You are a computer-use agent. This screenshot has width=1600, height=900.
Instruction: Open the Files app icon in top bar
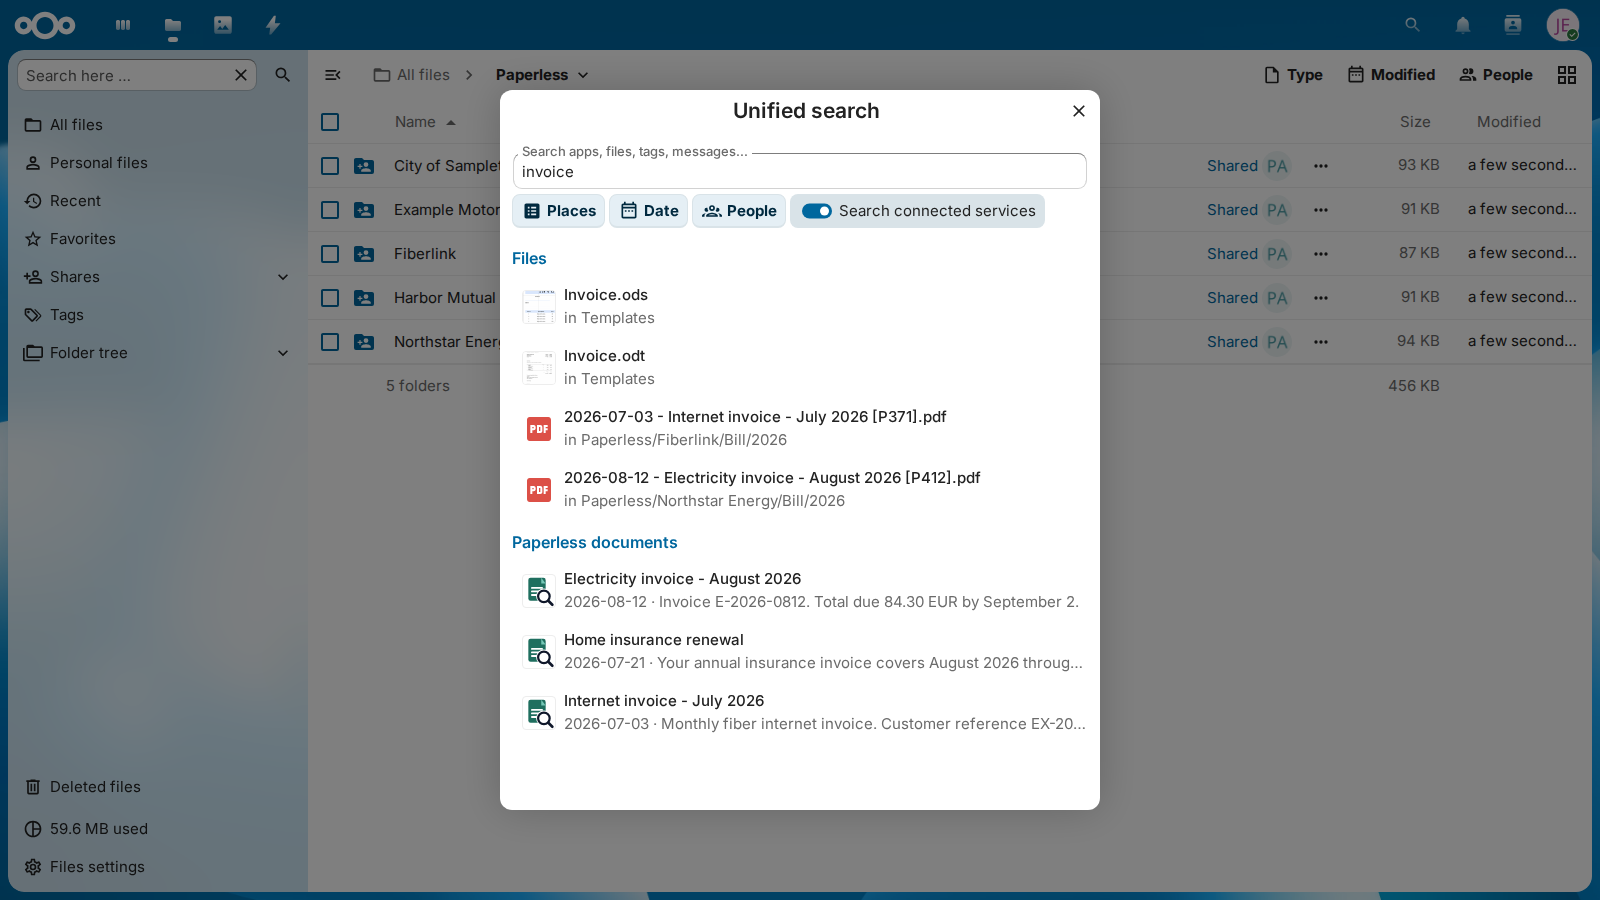[x=173, y=25]
